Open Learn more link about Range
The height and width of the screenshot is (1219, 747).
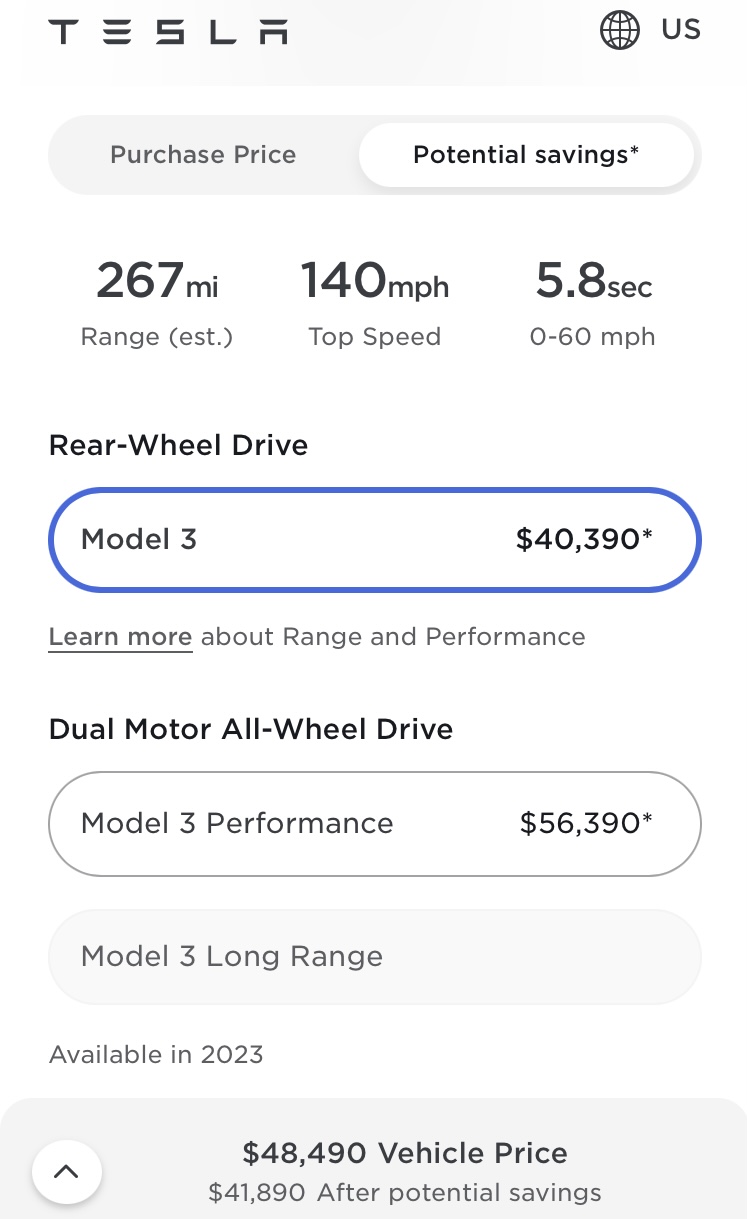coord(120,637)
